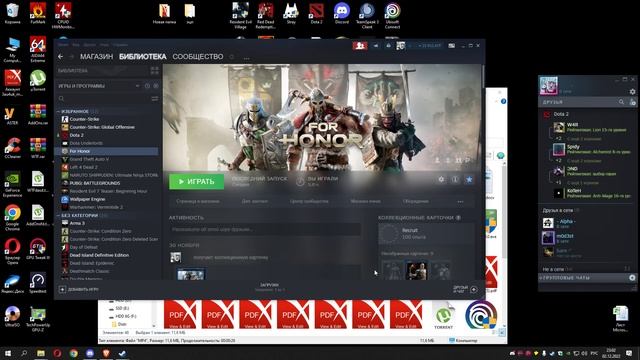The width and height of the screenshot is (640, 360).
Task: Toggle For Honor favorite star
Action: click(469, 180)
